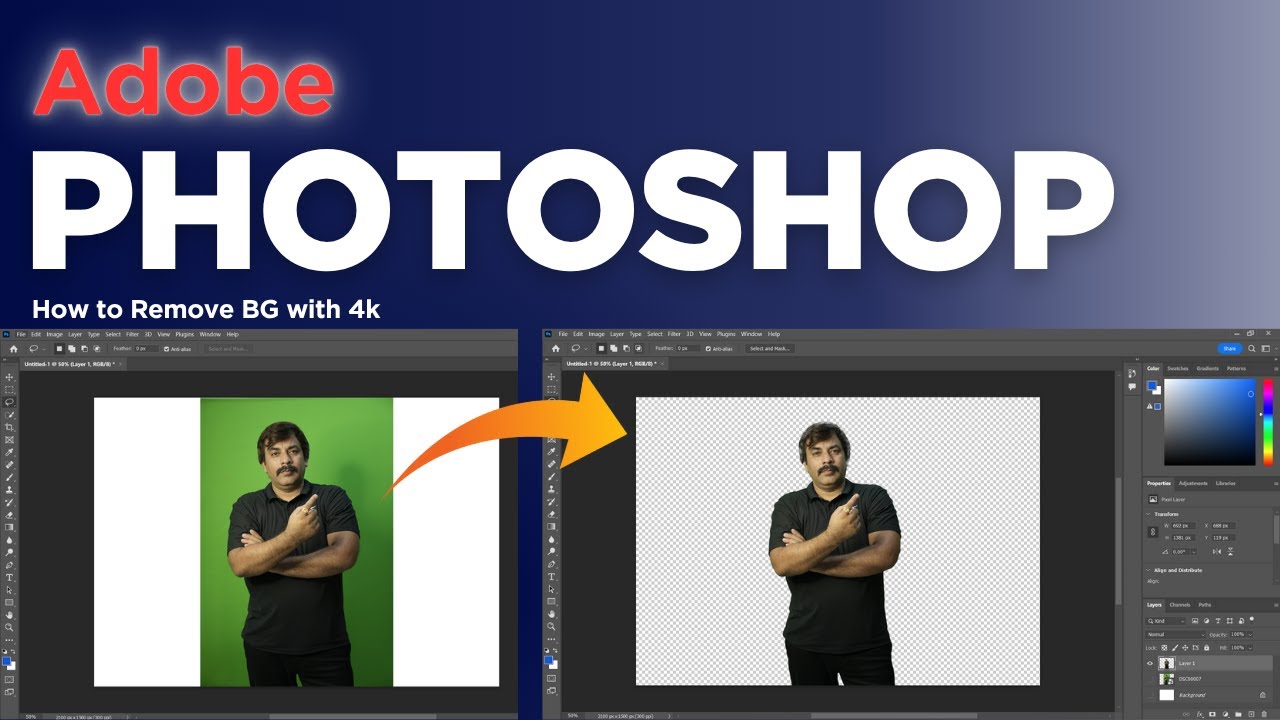Show the Background layer via visibility box
Screen dimensions: 1280x720
click(1150, 695)
